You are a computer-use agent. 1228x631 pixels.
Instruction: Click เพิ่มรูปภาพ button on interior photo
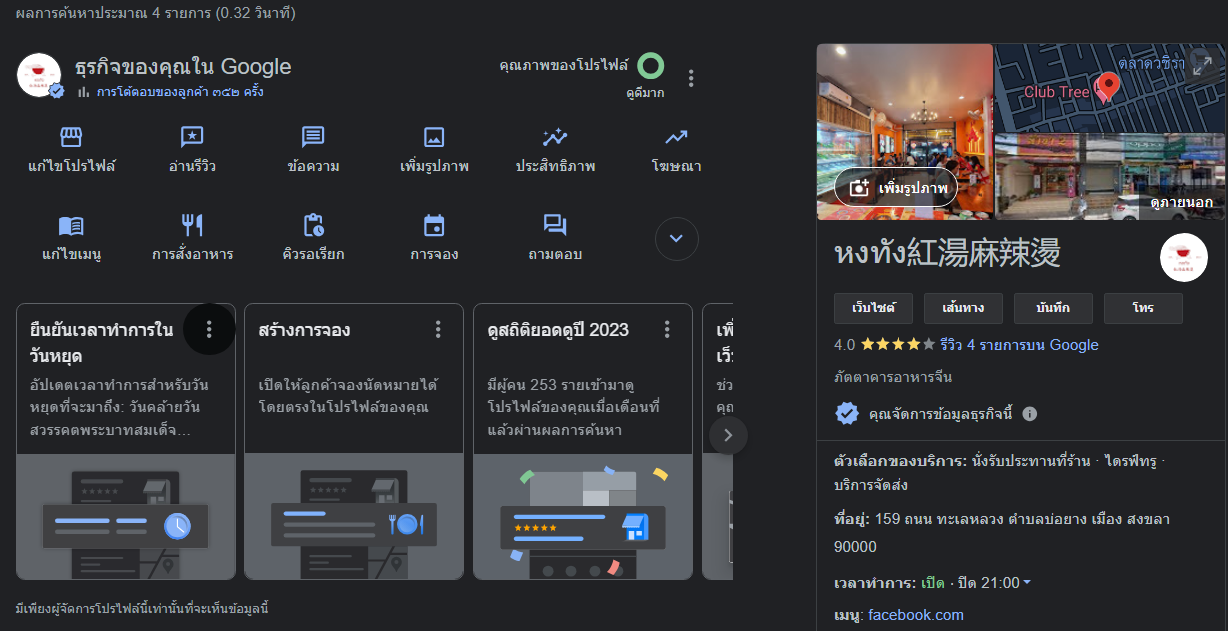pyautogui.click(x=896, y=187)
